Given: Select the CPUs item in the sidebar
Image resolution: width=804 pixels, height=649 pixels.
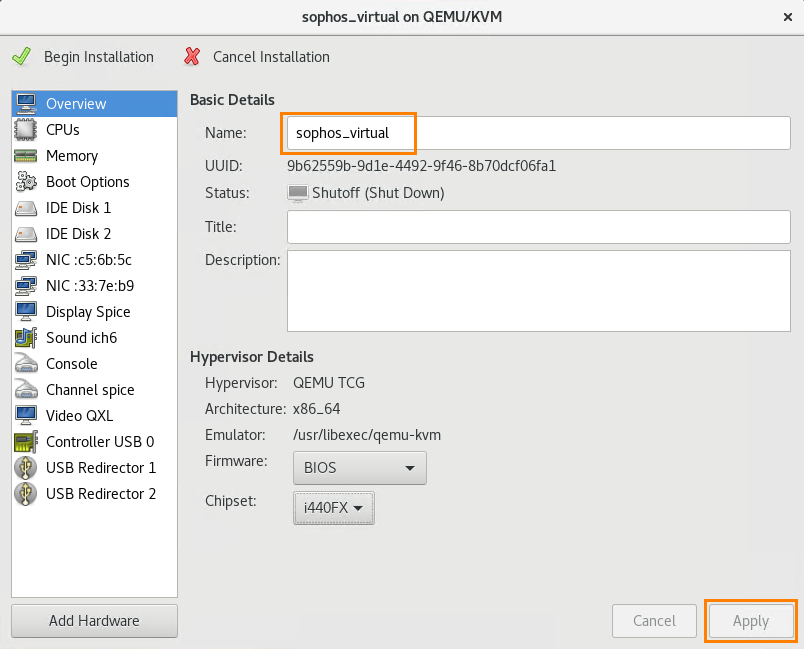Looking at the screenshot, I should pyautogui.click(x=60, y=130).
